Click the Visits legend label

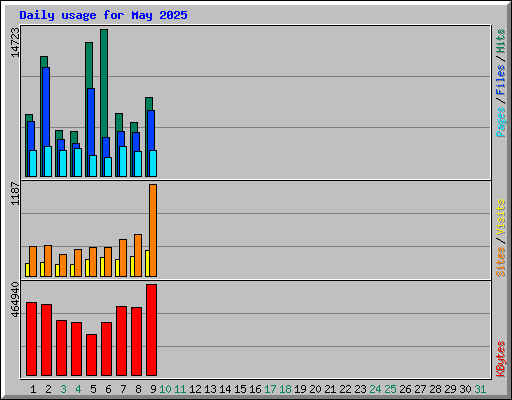click(x=501, y=217)
